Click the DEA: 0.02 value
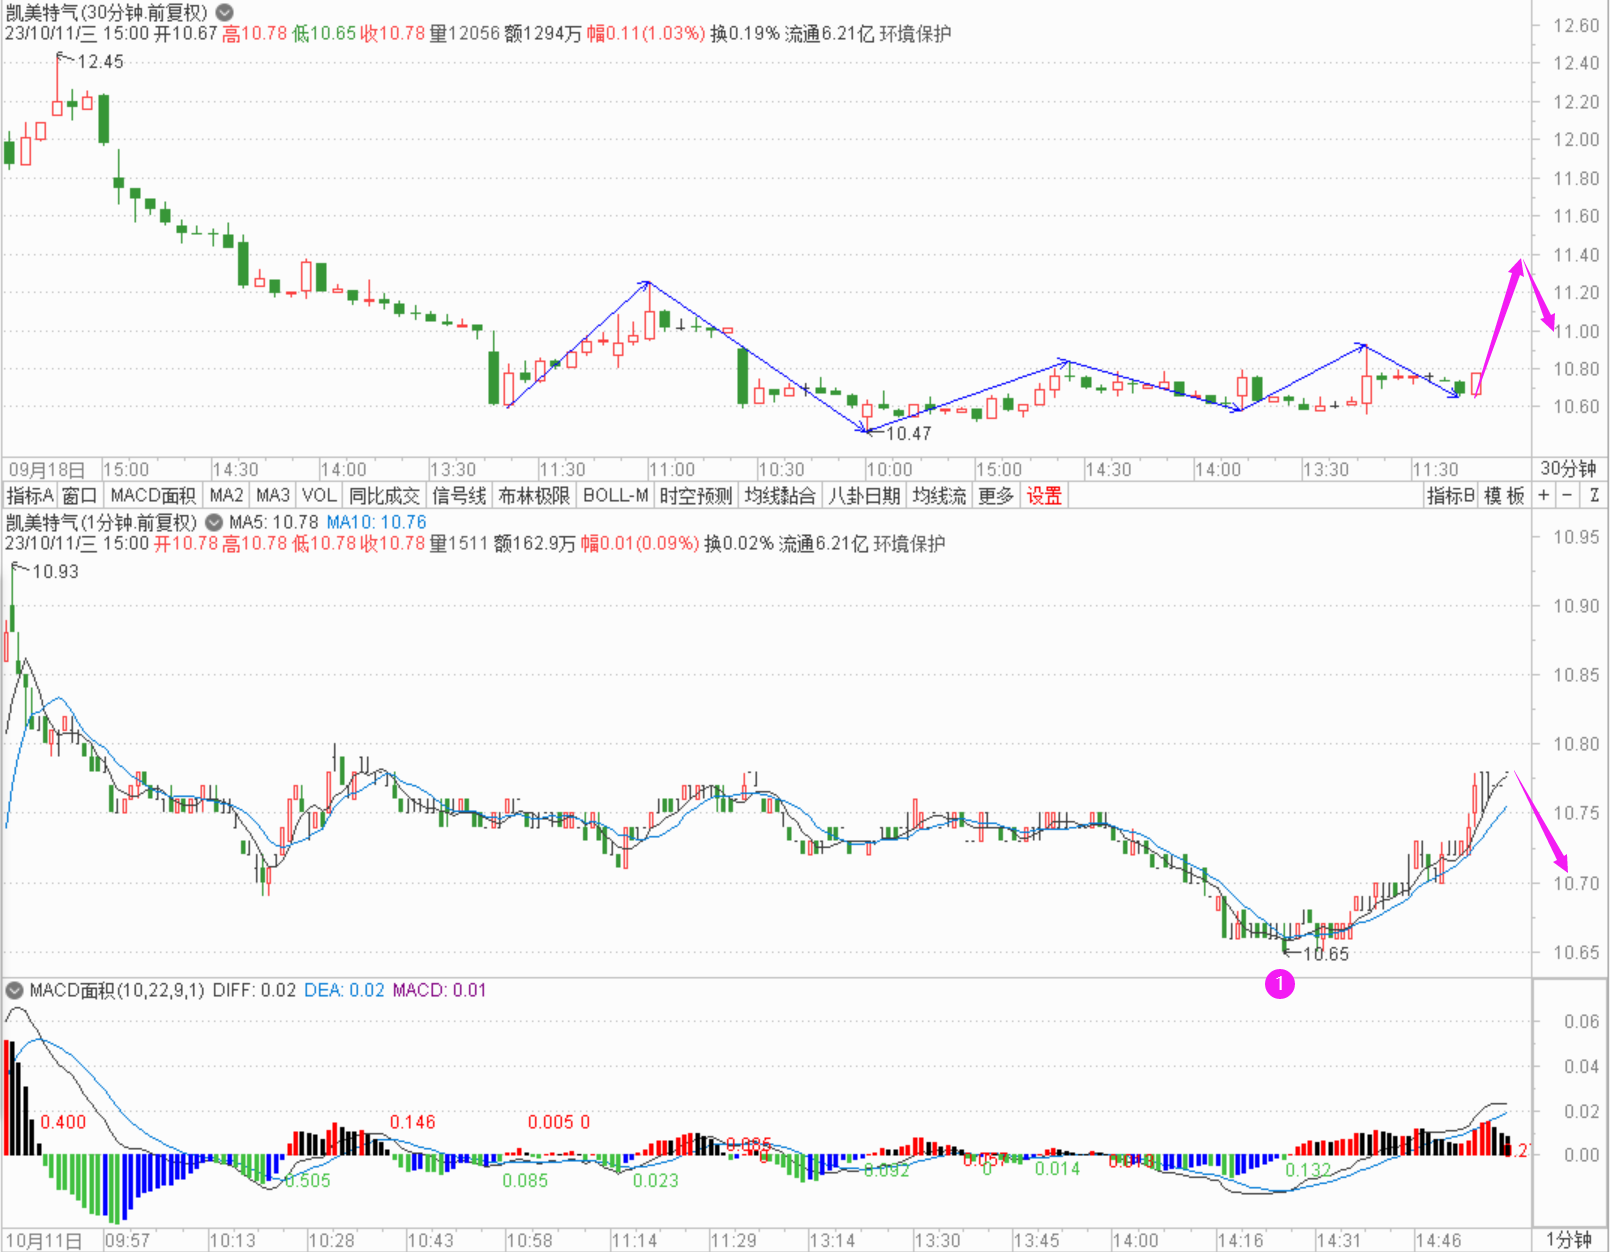The image size is (1610, 1252). coord(344,990)
